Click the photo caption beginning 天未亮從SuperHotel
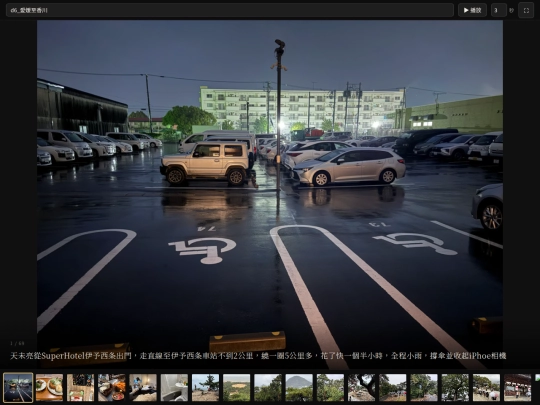The image size is (540, 405). tap(258, 356)
